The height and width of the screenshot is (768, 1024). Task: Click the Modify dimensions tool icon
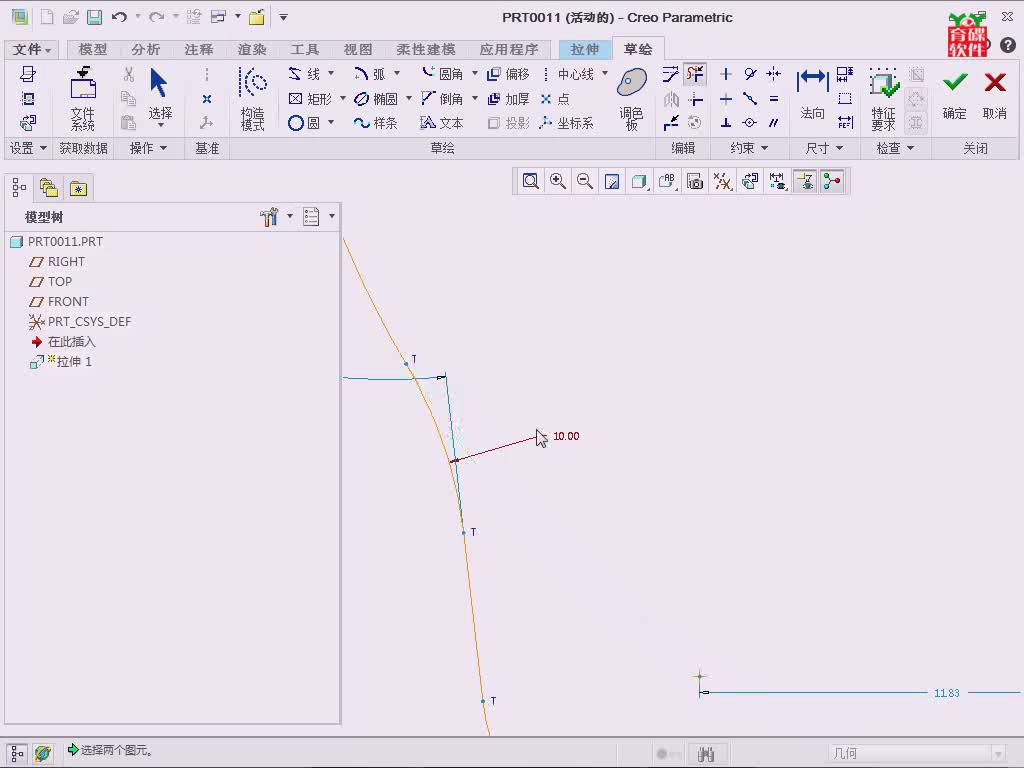coord(670,74)
